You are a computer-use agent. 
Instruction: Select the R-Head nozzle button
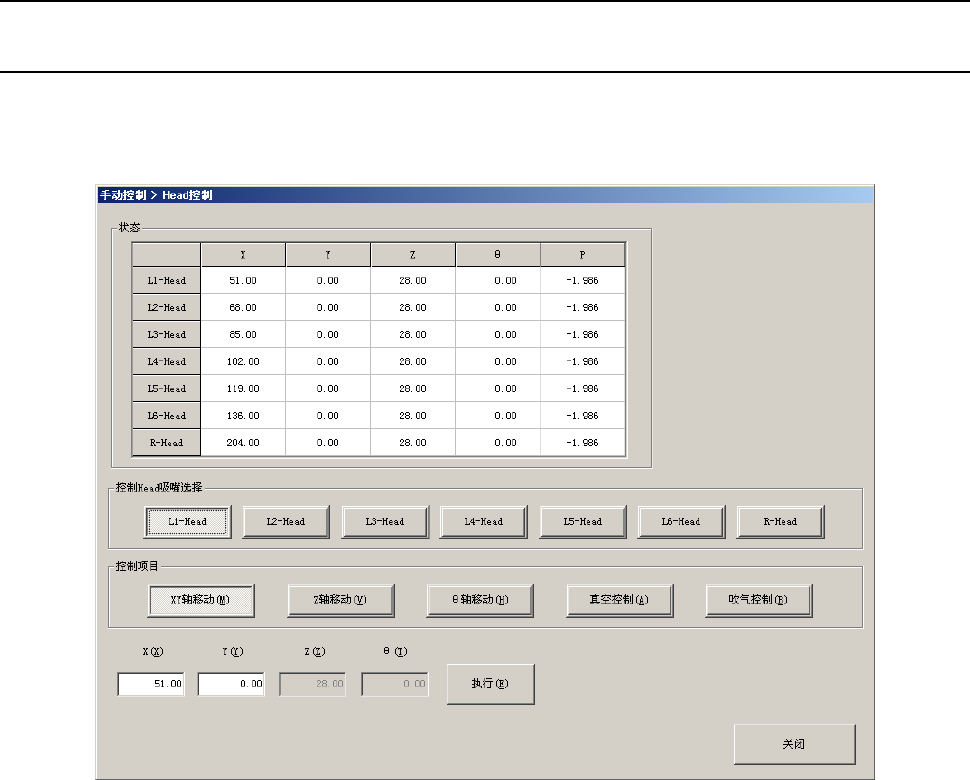pos(780,522)
